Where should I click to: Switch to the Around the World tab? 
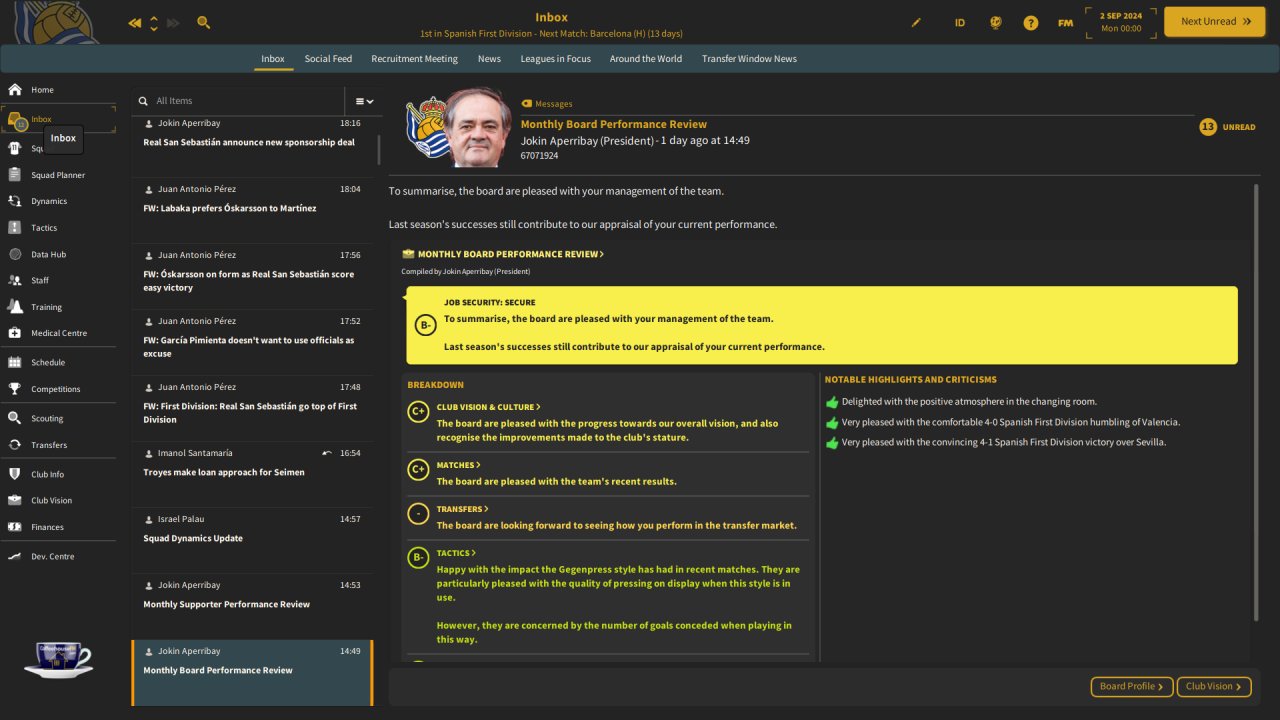[646, 59]
